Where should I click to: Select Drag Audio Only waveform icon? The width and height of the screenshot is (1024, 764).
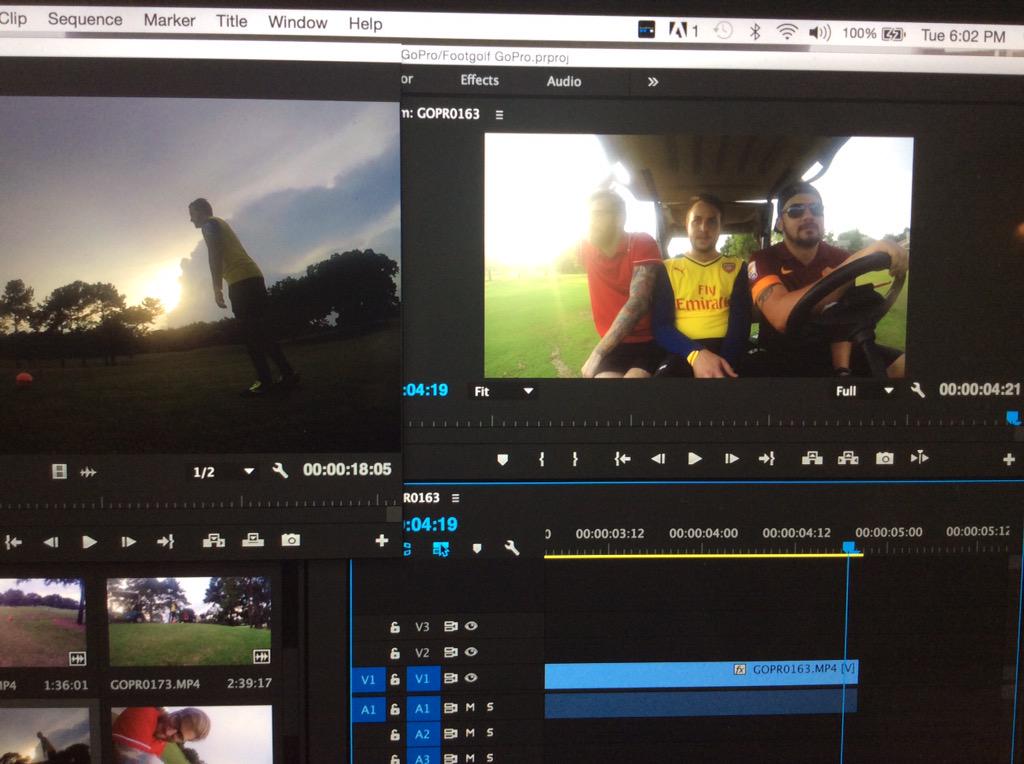[88, 472]
